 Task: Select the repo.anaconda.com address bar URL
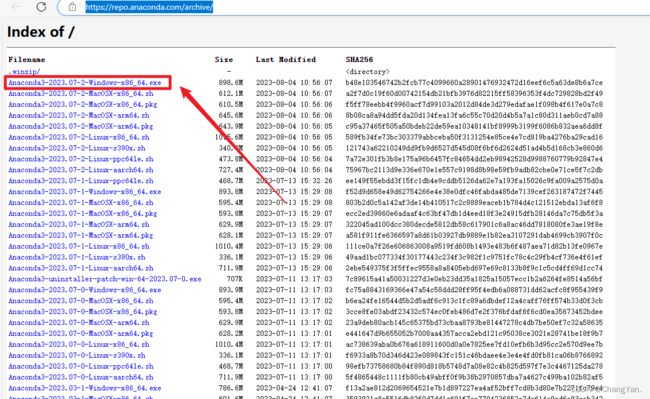coord(149,7)
